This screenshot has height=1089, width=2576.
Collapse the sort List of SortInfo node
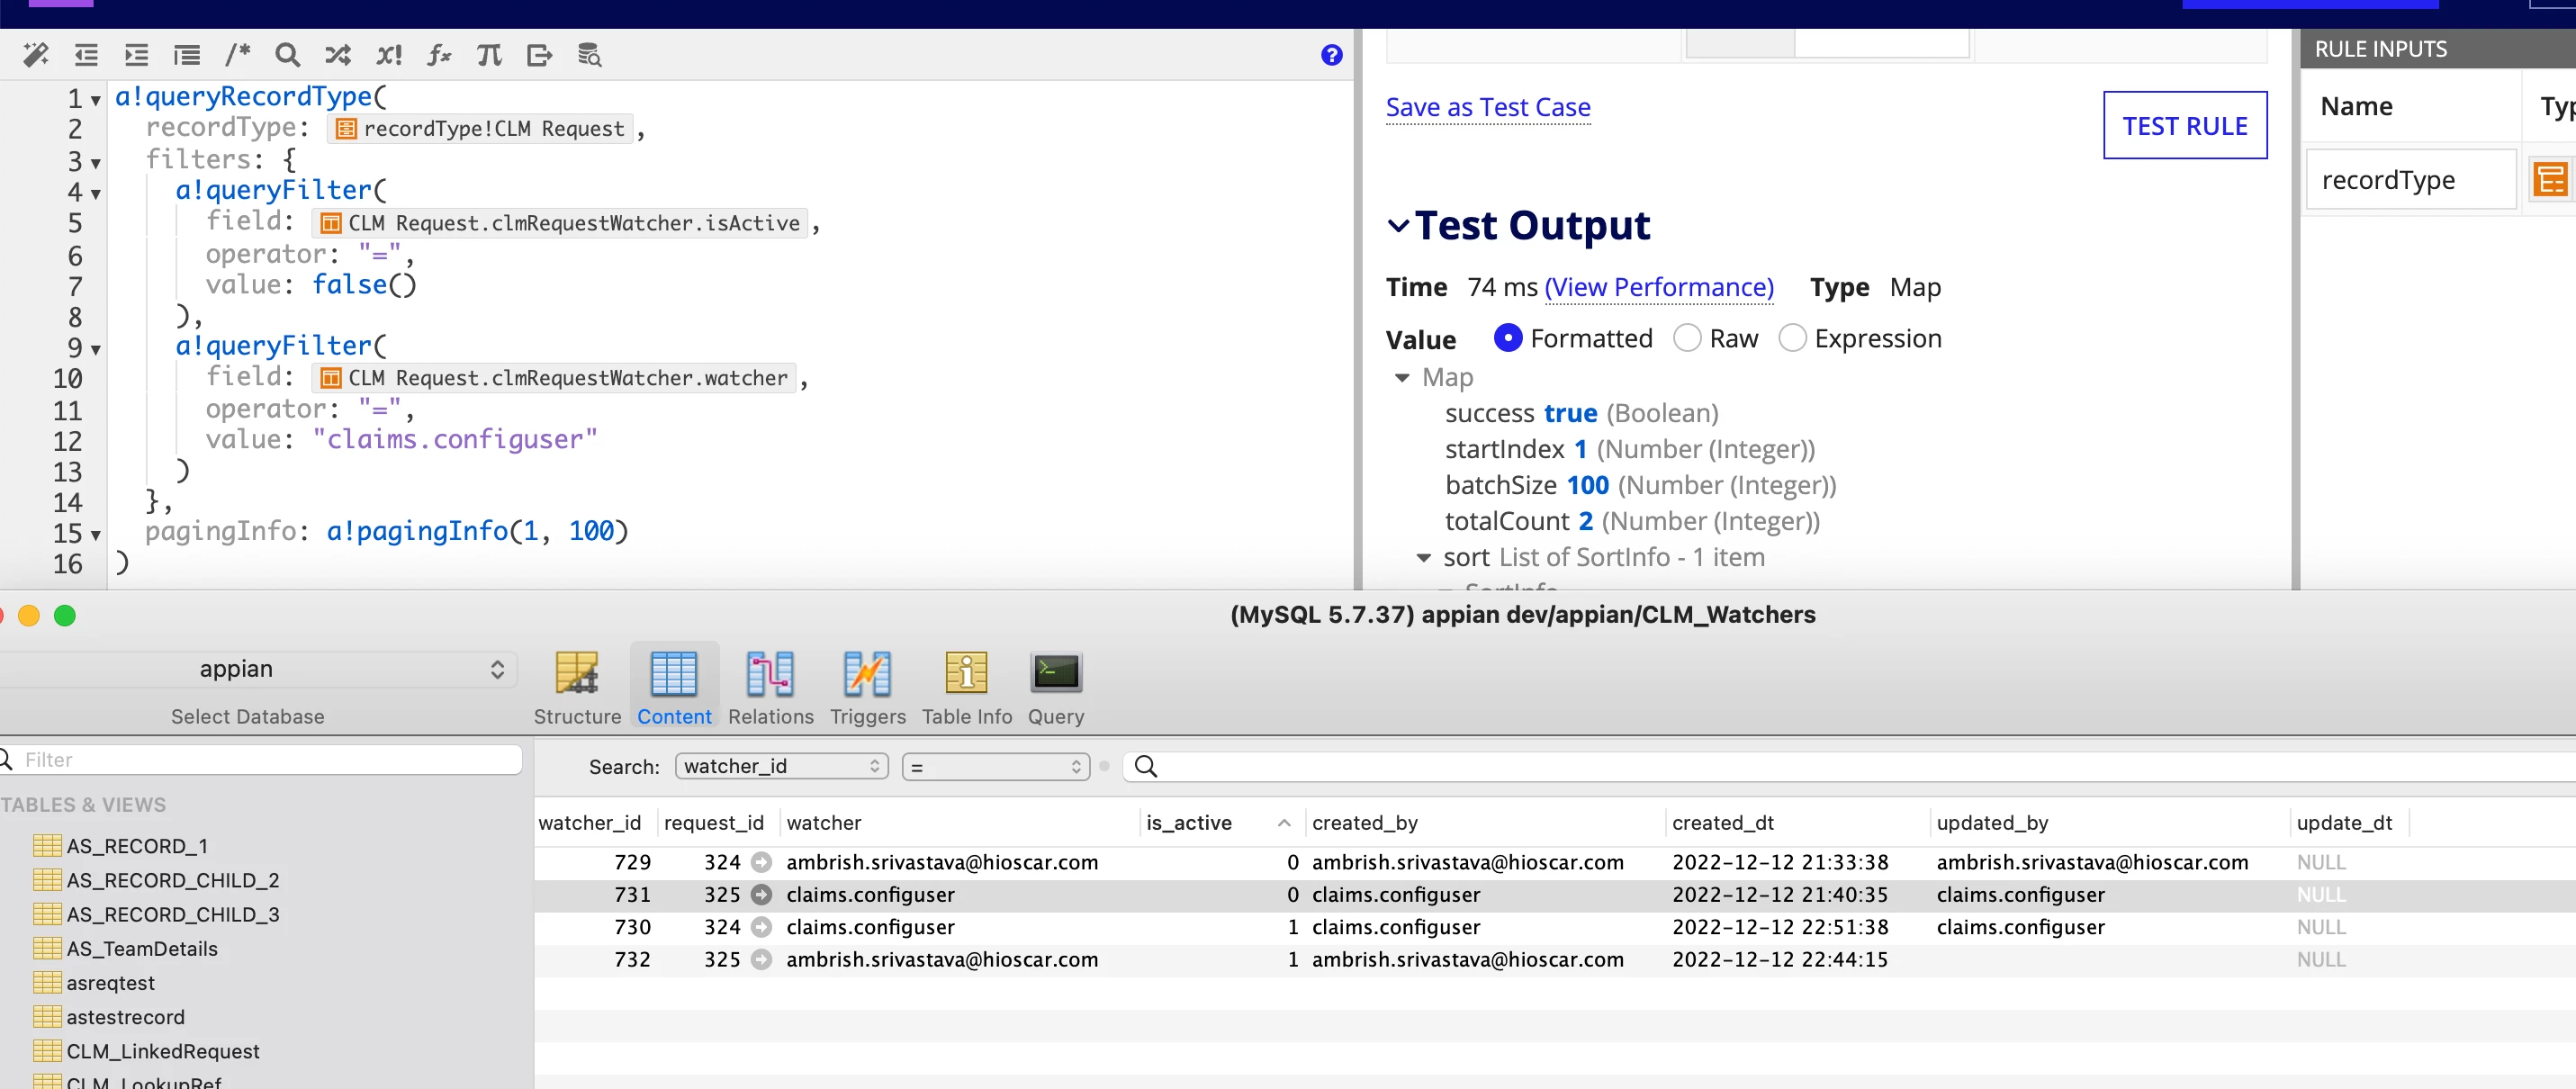tap(1424, 557)
